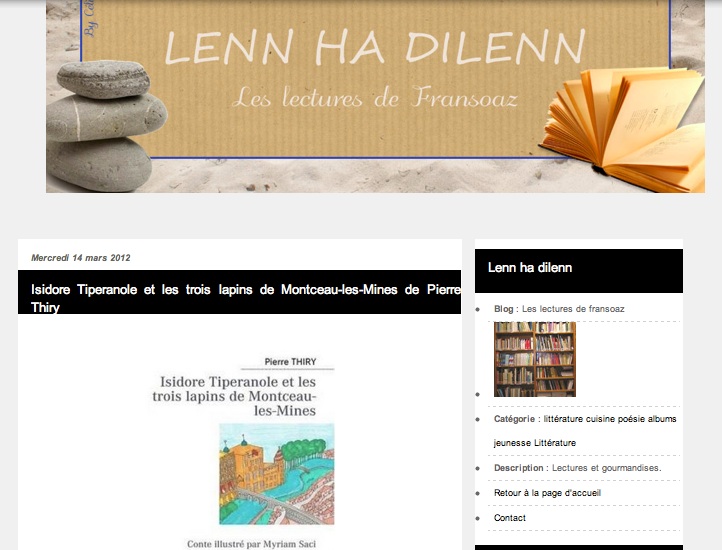Open the Contact link in sidebar
Image resolution: width=722 pixels, height=550 pixels.
click(x=509, y=518)
